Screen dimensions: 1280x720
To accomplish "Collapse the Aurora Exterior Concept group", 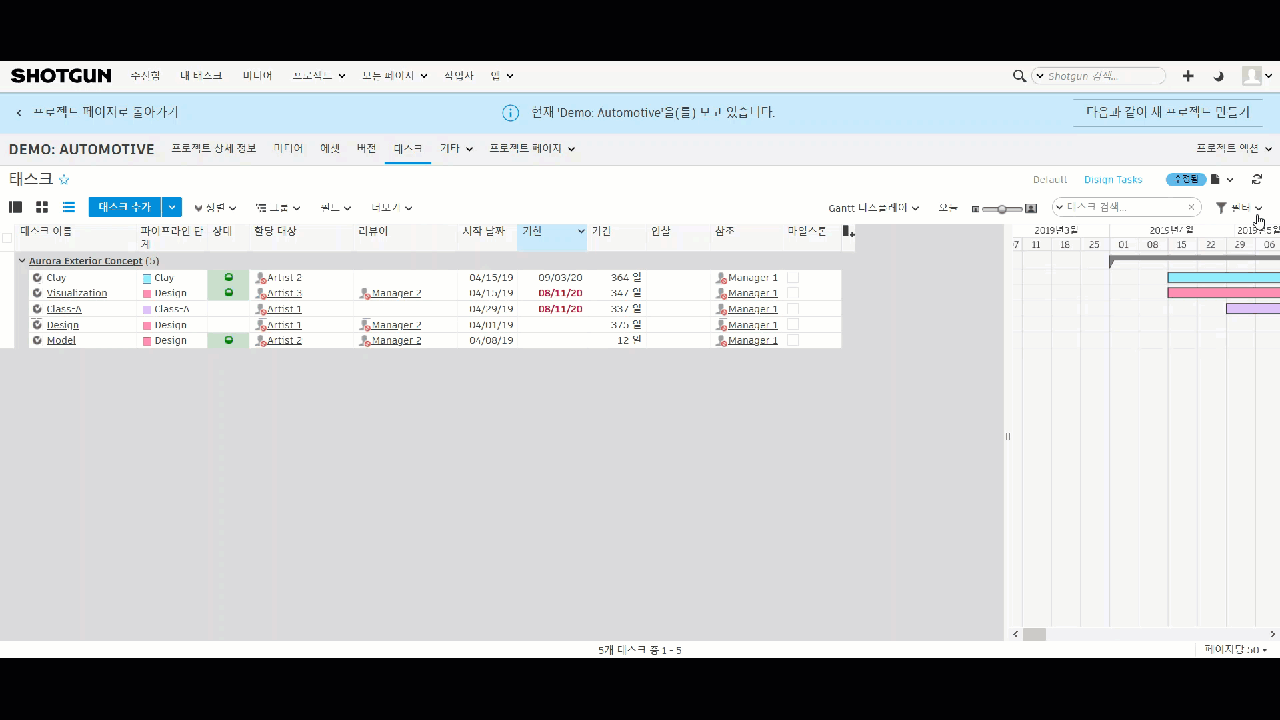I will tap(22, 261).
